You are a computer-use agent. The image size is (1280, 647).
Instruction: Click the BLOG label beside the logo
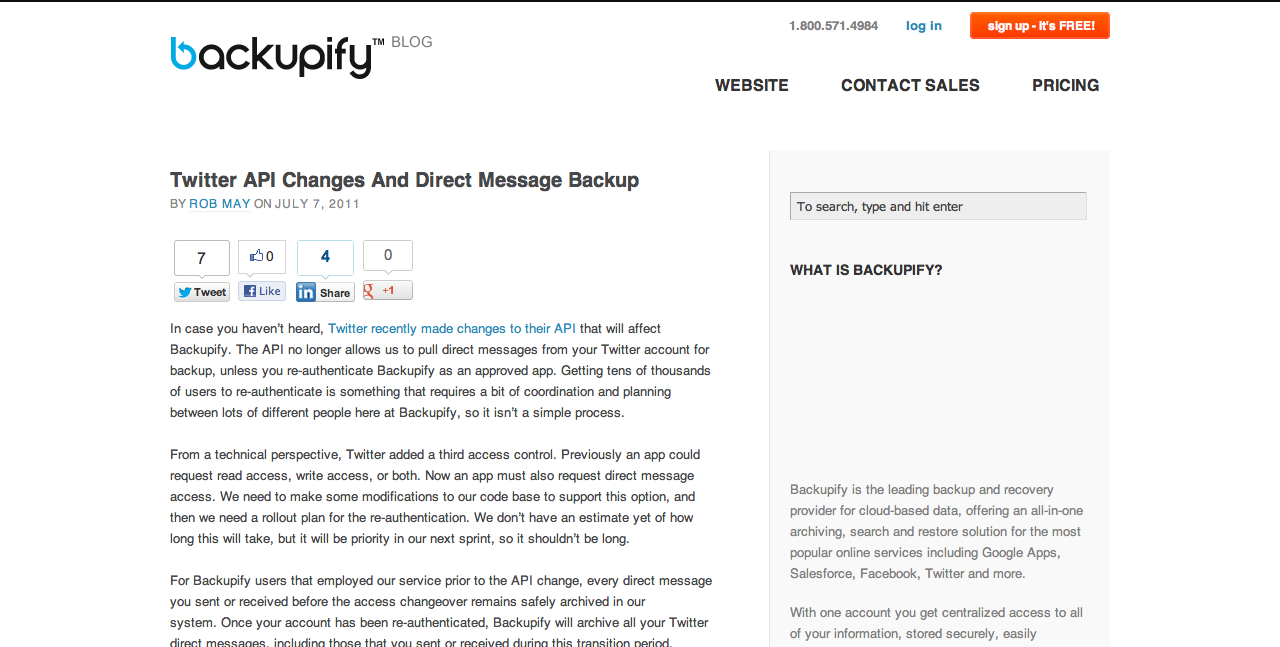coord(412,42)
